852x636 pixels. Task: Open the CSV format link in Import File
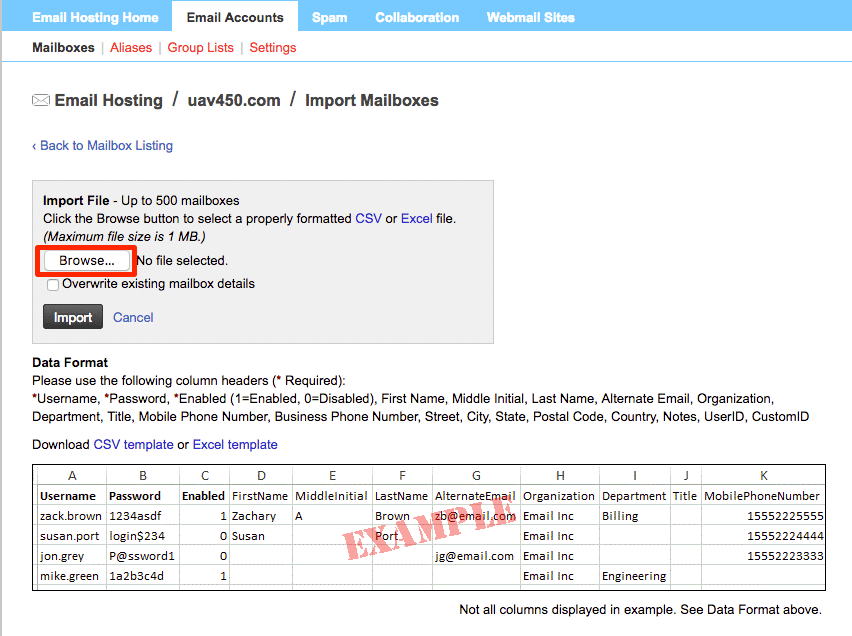pos(368,218)
